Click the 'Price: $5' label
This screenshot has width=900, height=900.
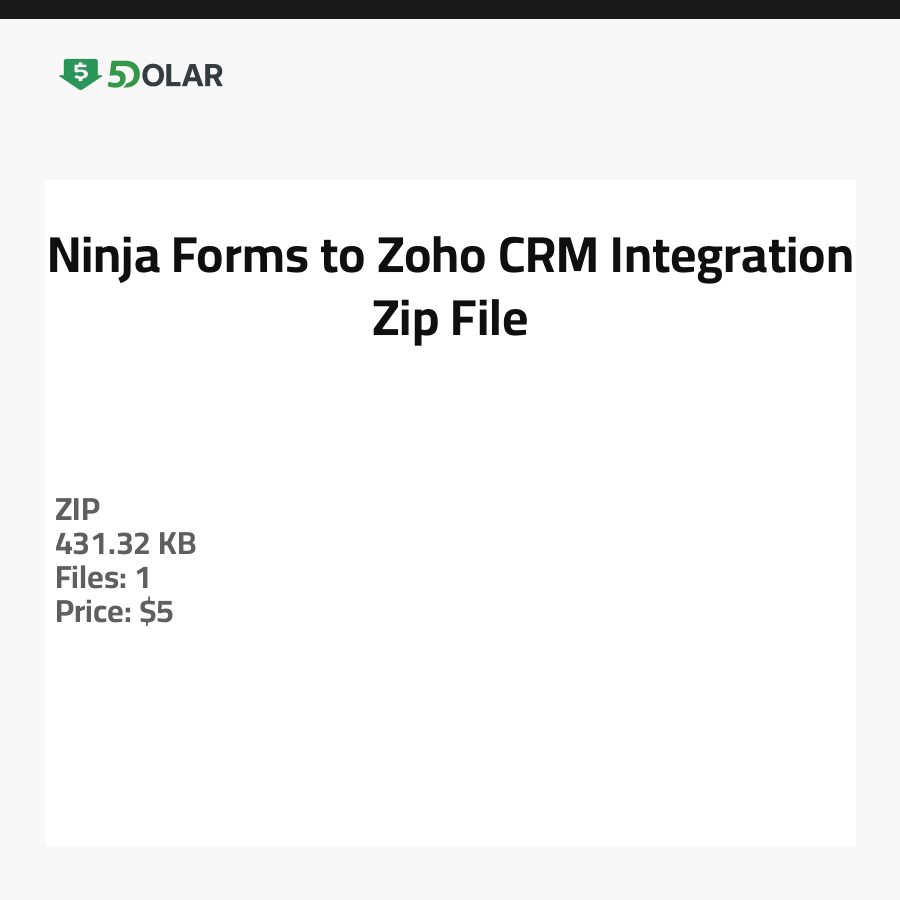pos(114,612)
